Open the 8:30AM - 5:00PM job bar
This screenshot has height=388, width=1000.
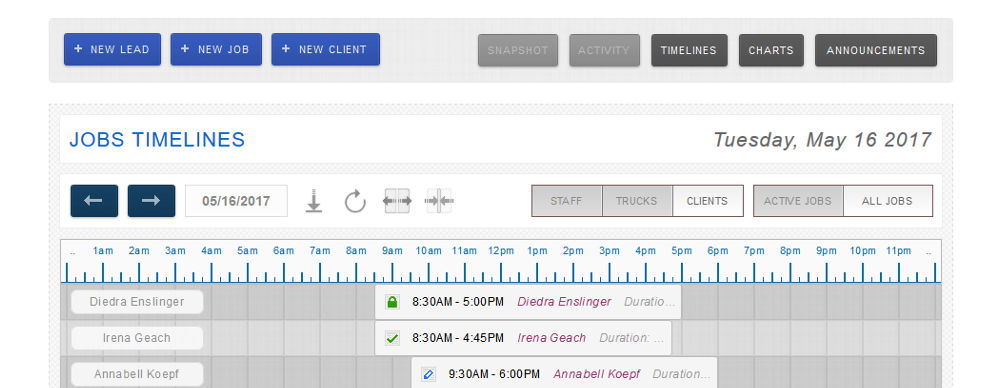(528, 302)
